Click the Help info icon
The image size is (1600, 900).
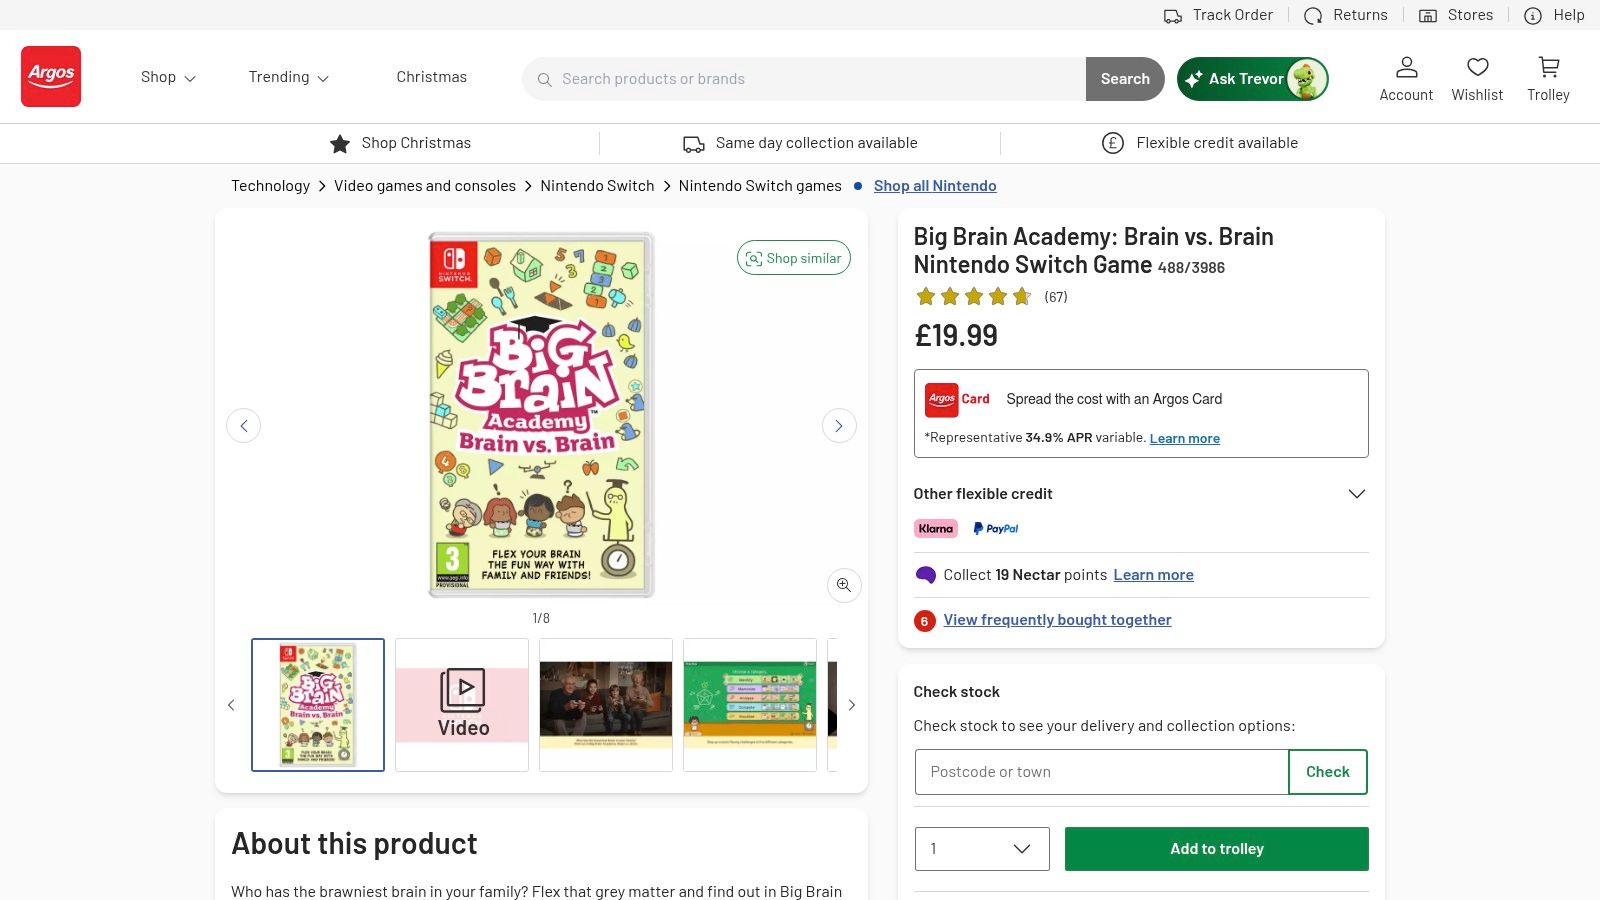1533,15
